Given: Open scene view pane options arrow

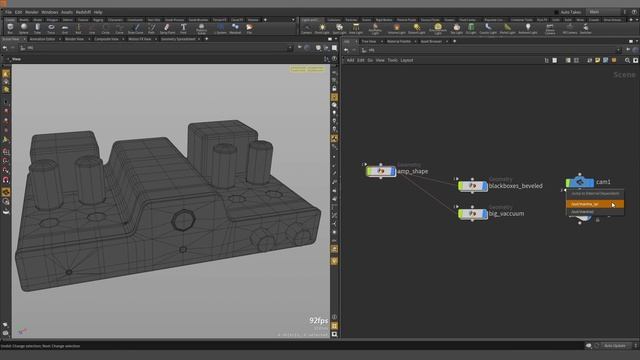Looking at the screenshot, I should [336, 39].
